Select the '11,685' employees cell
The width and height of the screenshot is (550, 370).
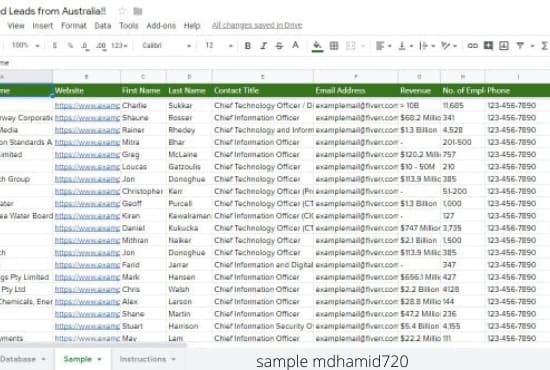point(463,105)
